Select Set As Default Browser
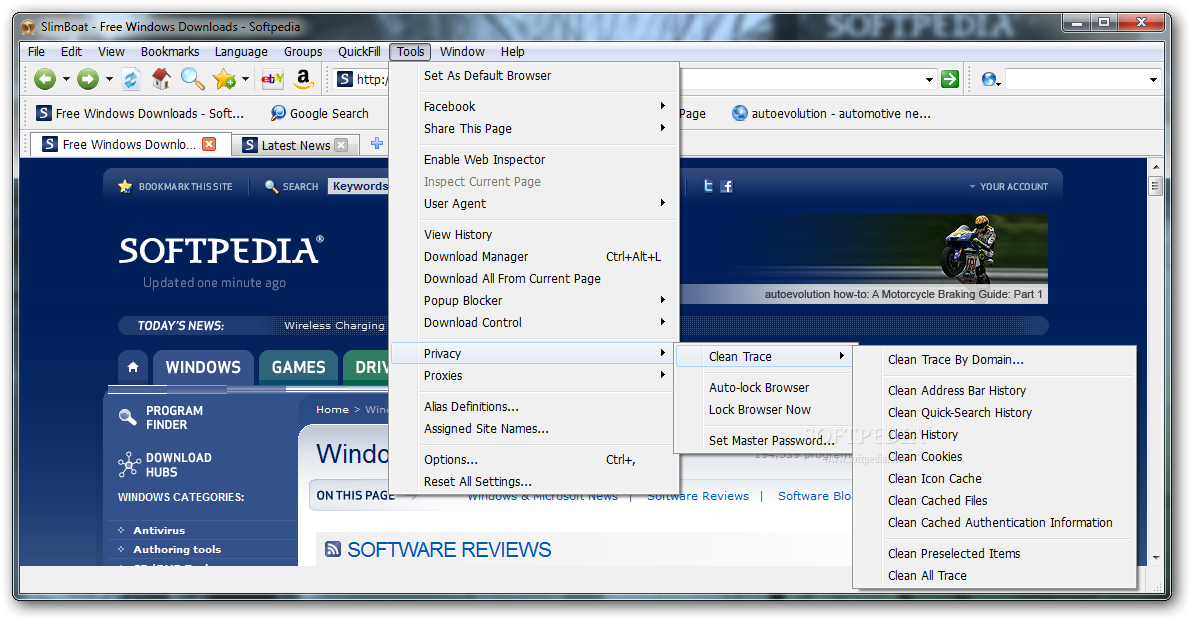 click(534, 76)
